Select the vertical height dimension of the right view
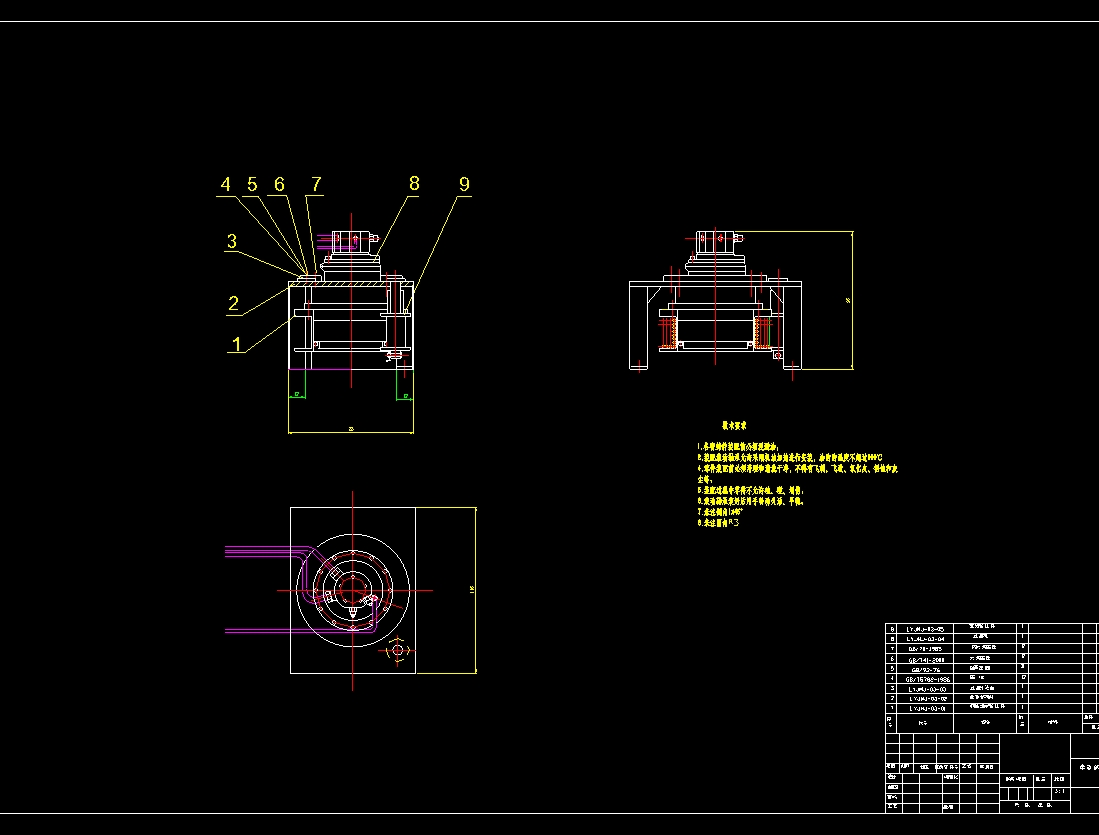Screen dimensions: 1099x835 [x=850, y=300]
